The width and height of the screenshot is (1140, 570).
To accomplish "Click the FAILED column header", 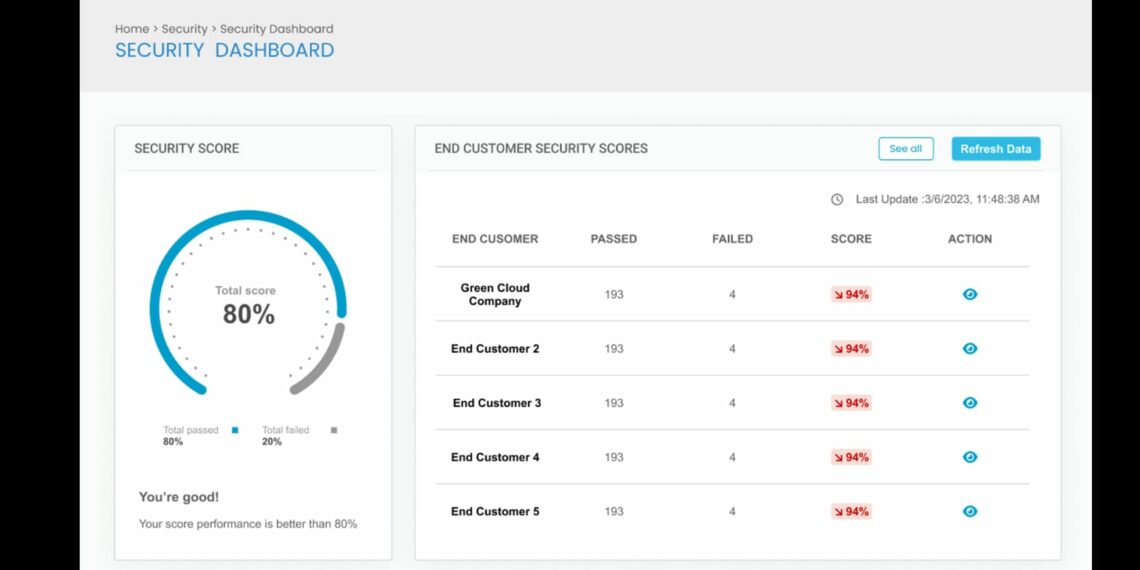I will 732,239.
